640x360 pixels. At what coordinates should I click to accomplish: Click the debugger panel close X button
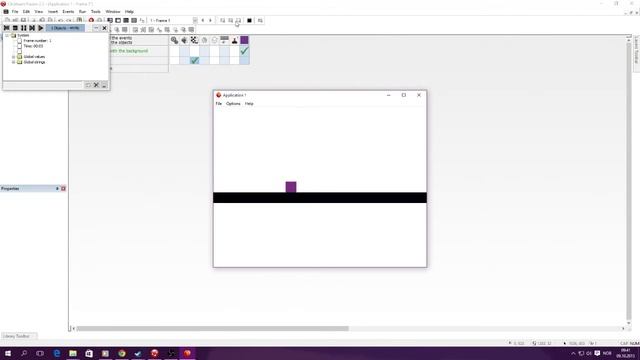[104, 28]
